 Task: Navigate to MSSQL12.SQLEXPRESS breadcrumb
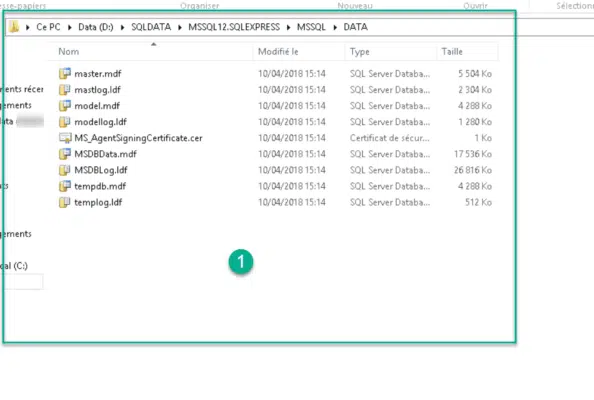click(234, 27)
